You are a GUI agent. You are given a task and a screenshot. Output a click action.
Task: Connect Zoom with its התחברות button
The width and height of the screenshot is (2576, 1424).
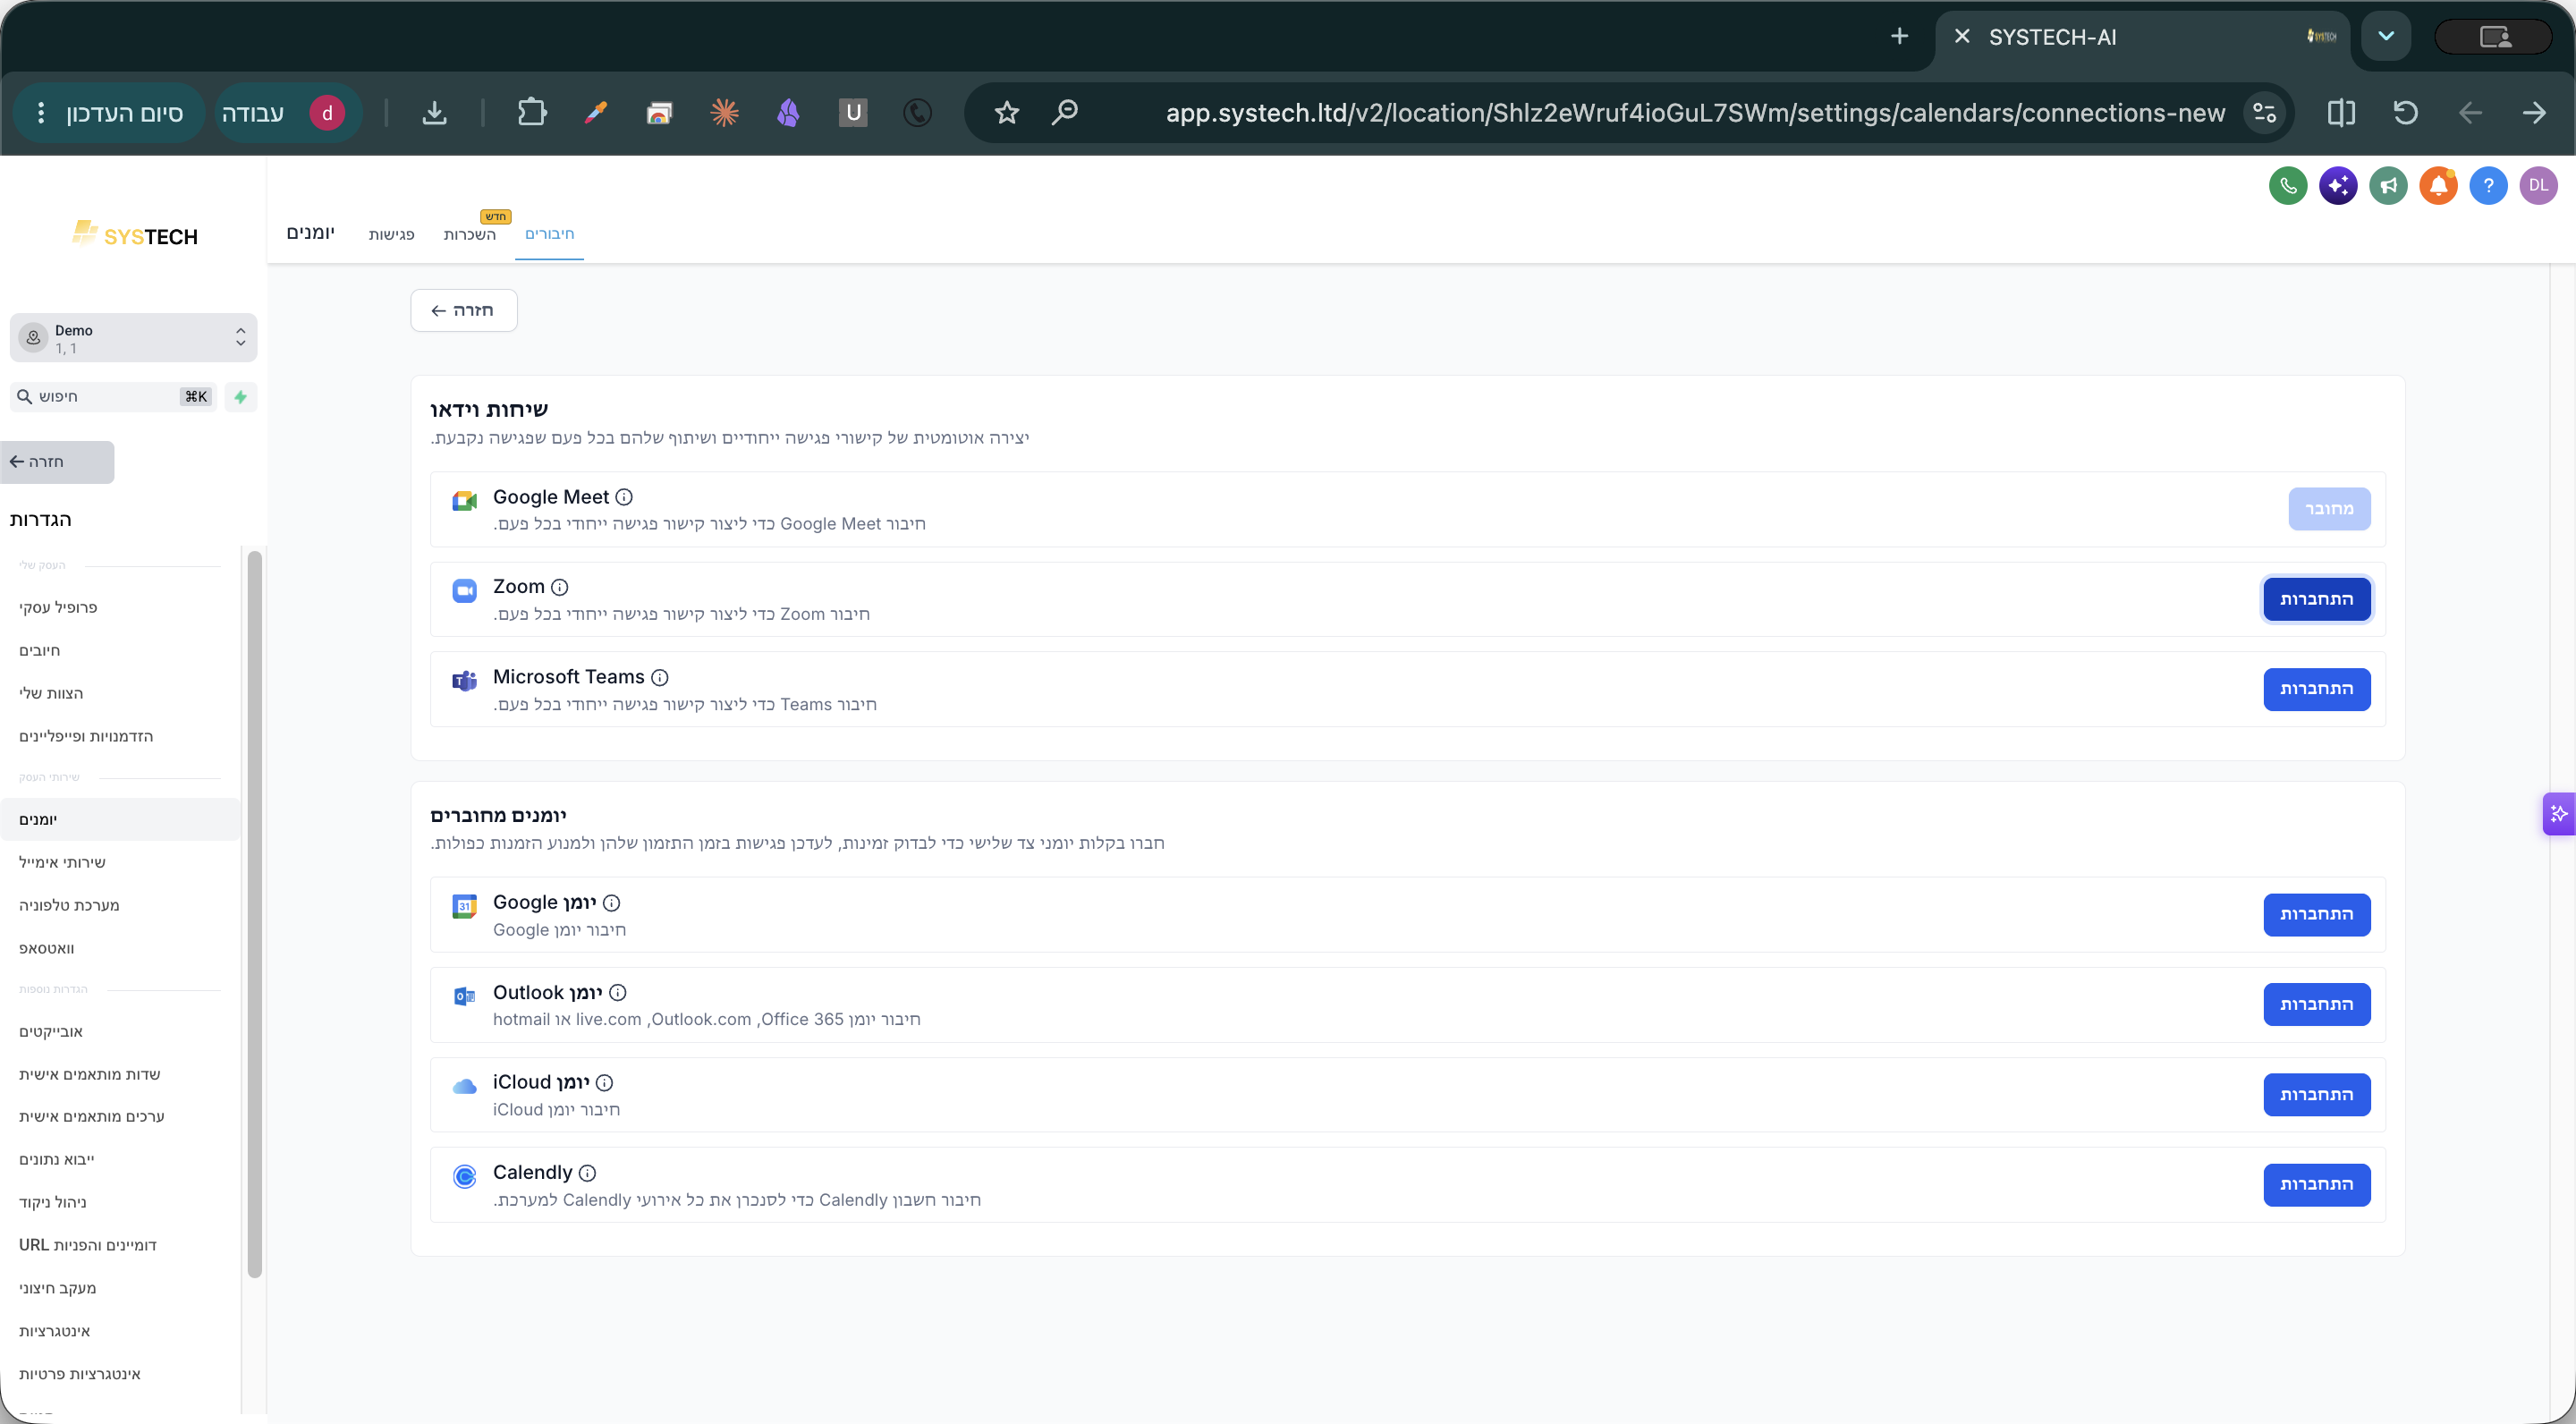tap(2316, 599)
